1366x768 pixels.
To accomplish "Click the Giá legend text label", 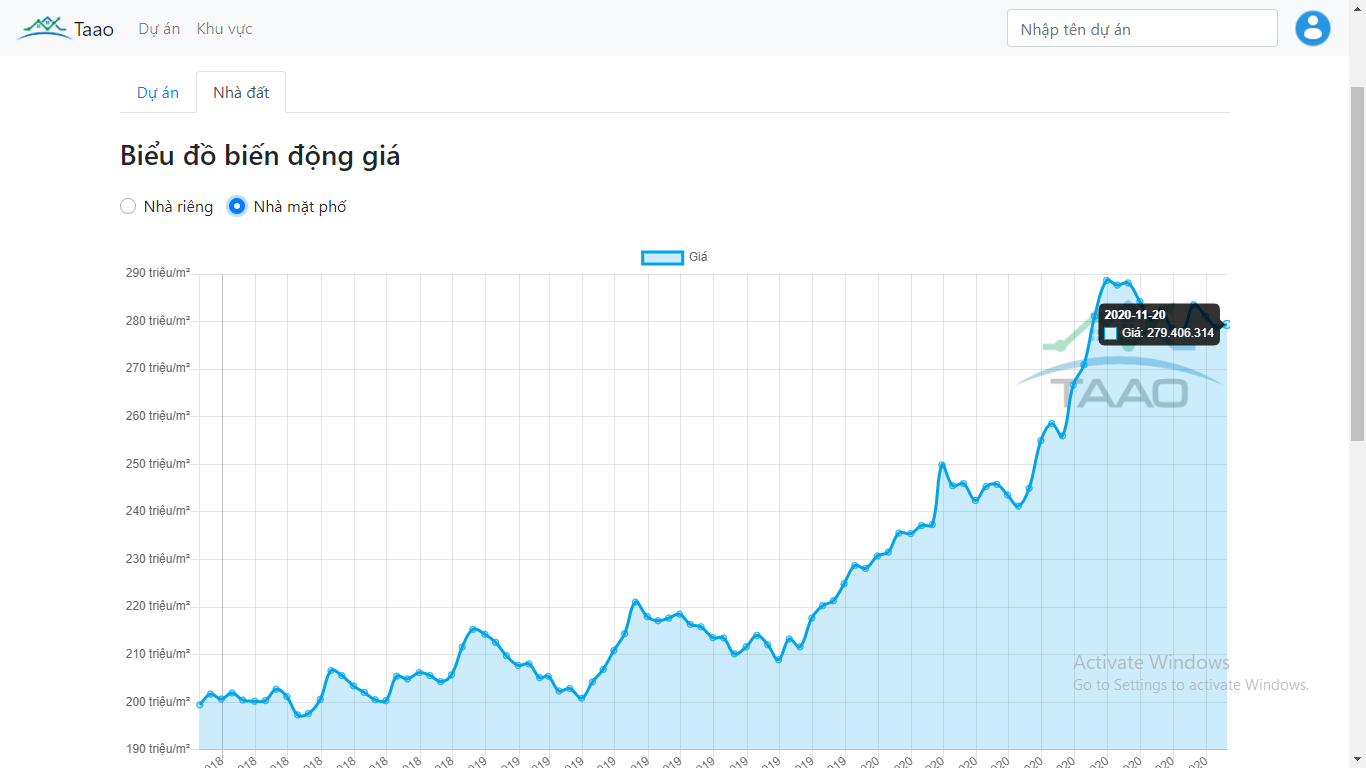I will click(698, 257).
